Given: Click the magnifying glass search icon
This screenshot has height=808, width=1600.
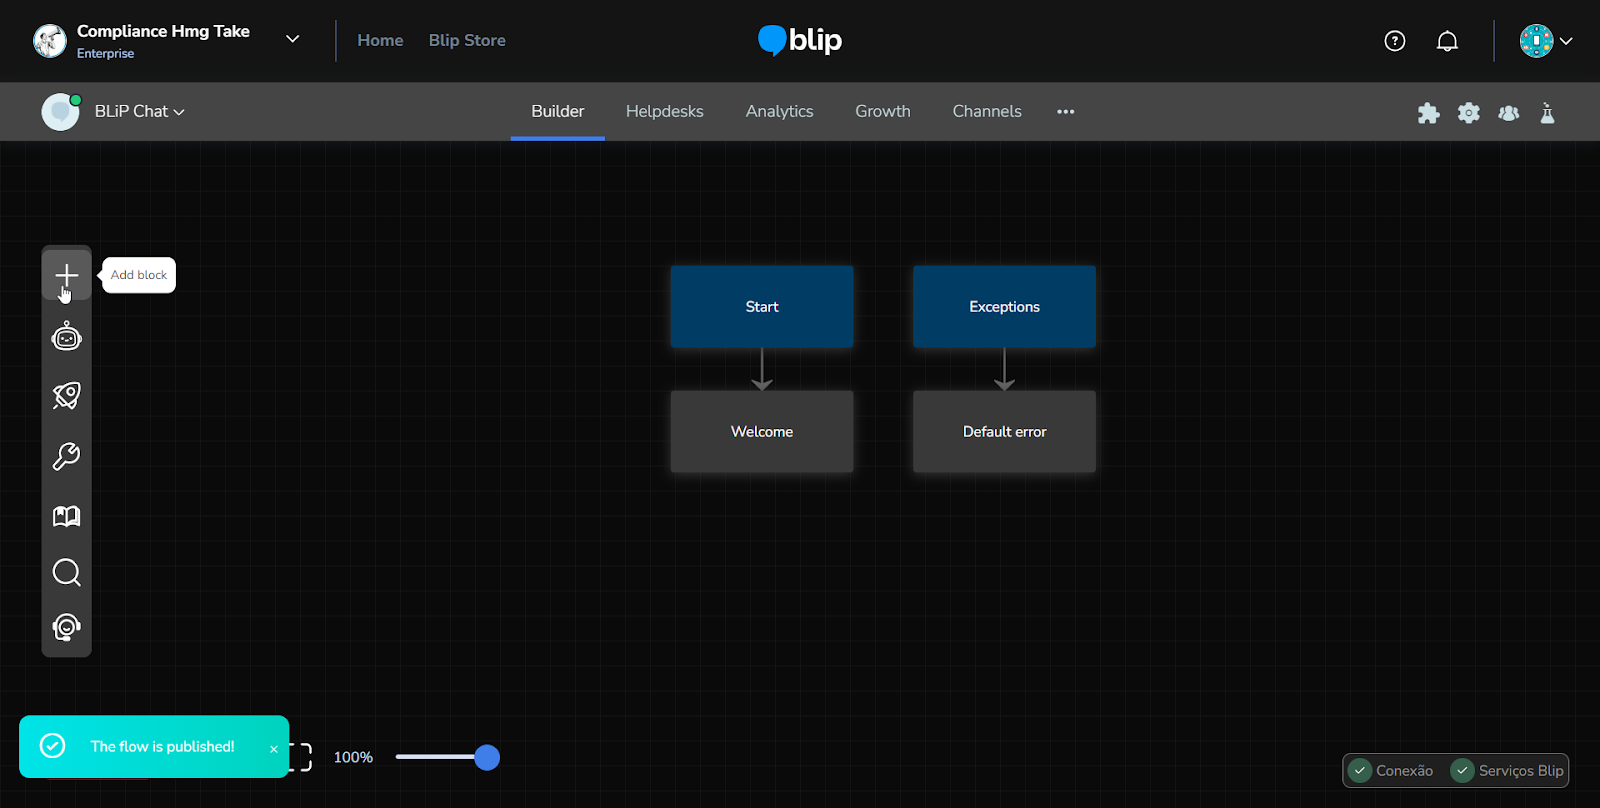Looking at the screenshot, I should 66,573.
